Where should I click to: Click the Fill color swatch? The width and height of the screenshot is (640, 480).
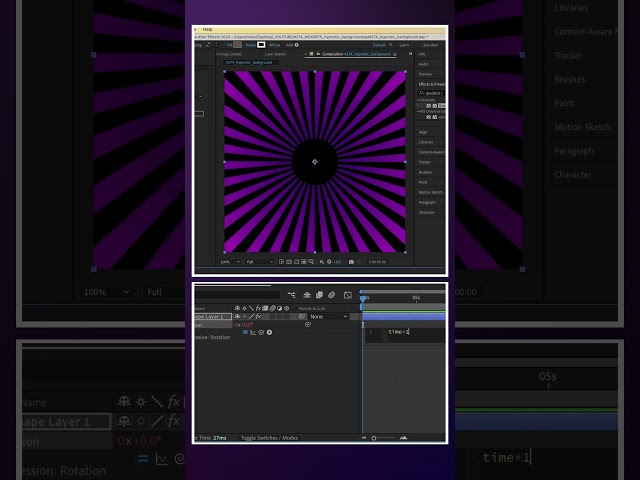(238, 45)
